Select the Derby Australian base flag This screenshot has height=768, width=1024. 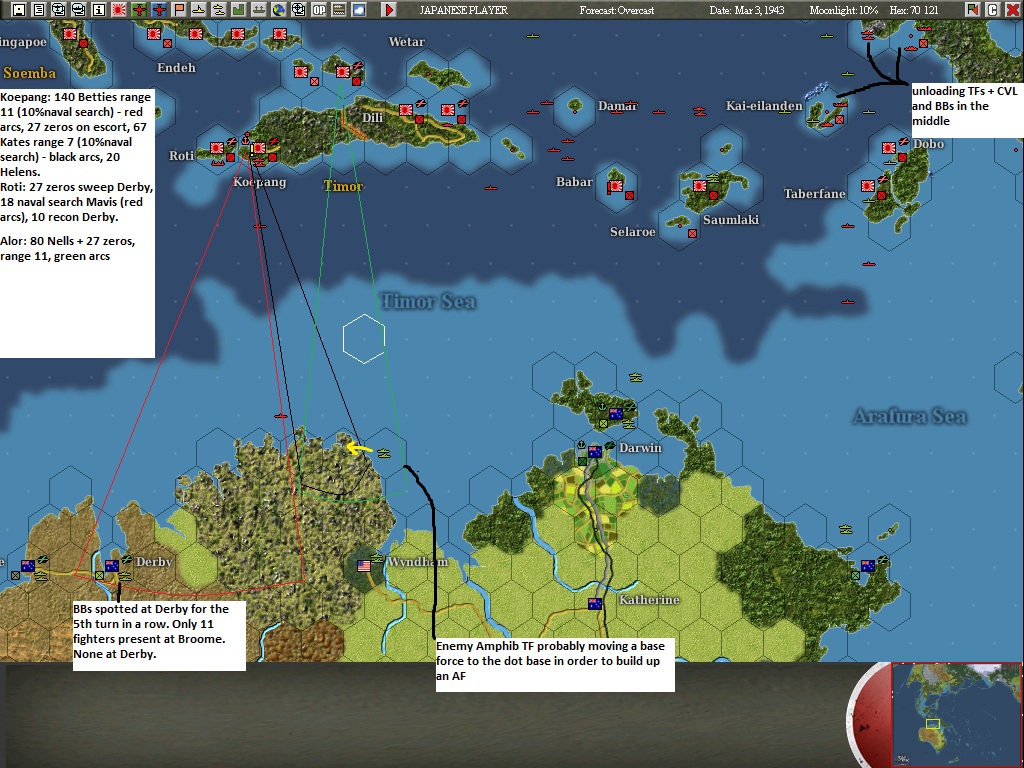pyautogui.click(x=112, y=566)
